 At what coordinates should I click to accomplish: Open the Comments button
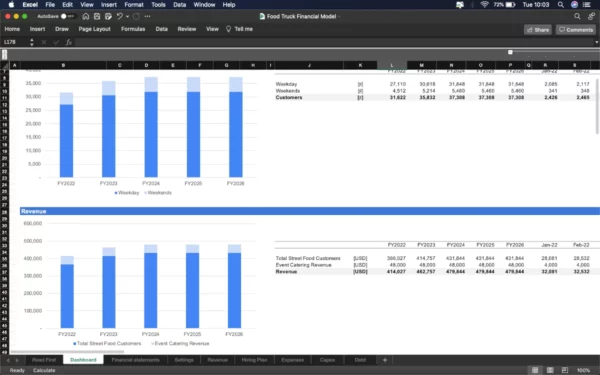576,29
